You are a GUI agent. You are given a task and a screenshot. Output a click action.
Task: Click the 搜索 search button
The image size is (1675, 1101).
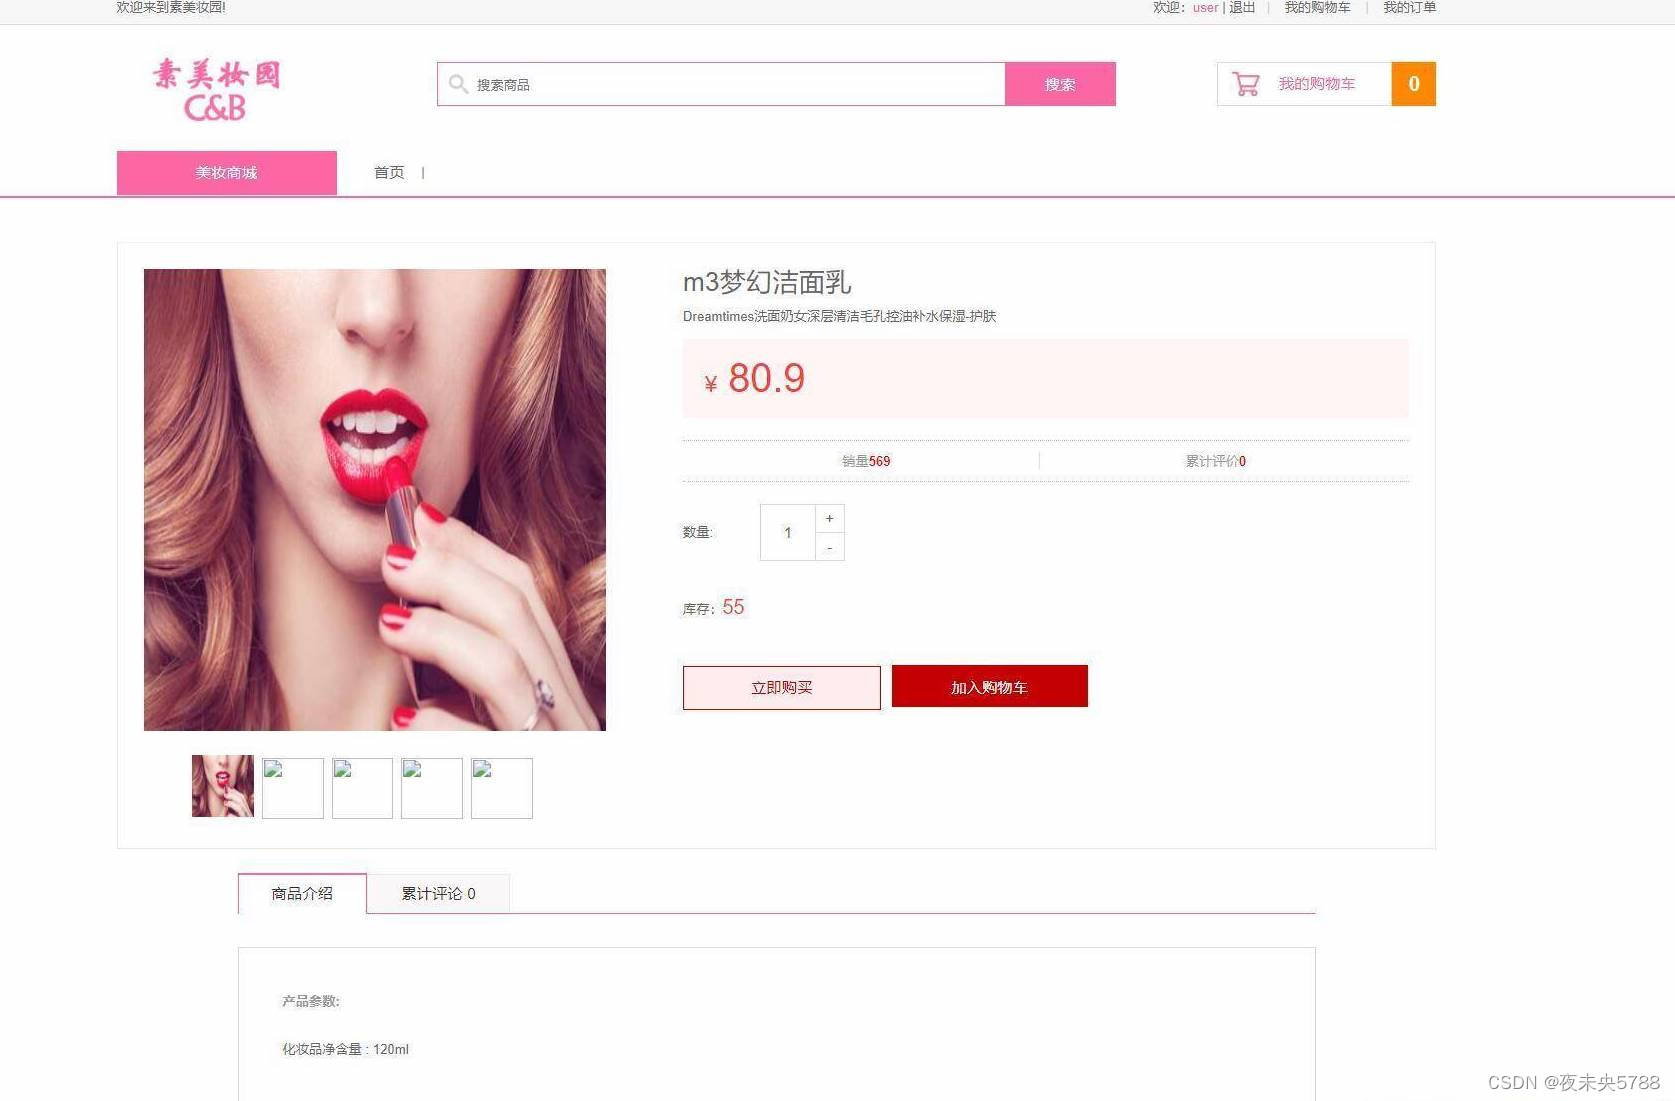coord(1060,84)
